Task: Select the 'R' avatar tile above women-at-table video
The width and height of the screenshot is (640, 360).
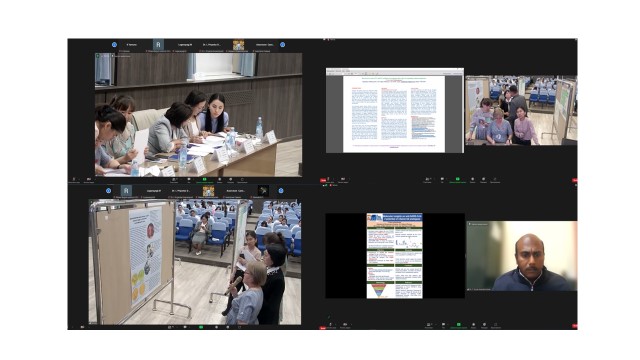Action: coord(158,44)
